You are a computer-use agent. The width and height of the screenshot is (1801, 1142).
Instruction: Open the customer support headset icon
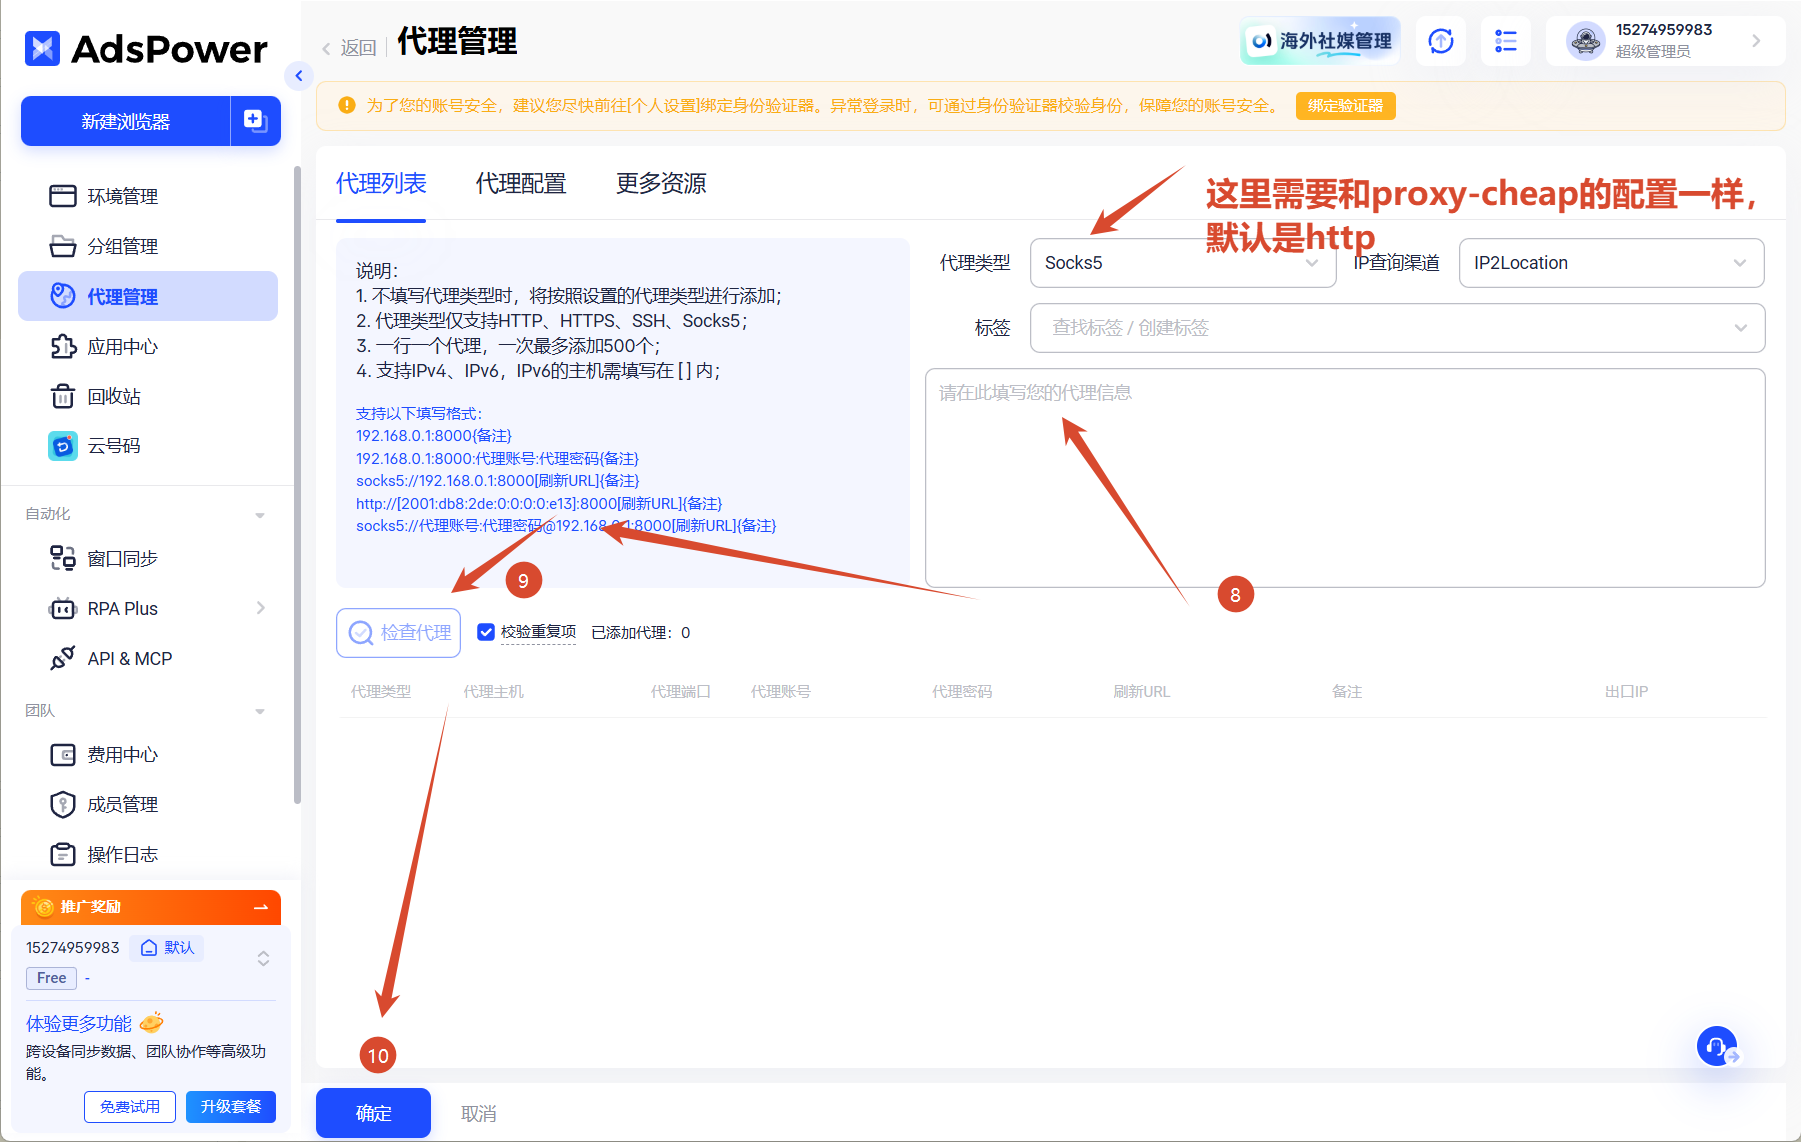click(1717, 1046)
